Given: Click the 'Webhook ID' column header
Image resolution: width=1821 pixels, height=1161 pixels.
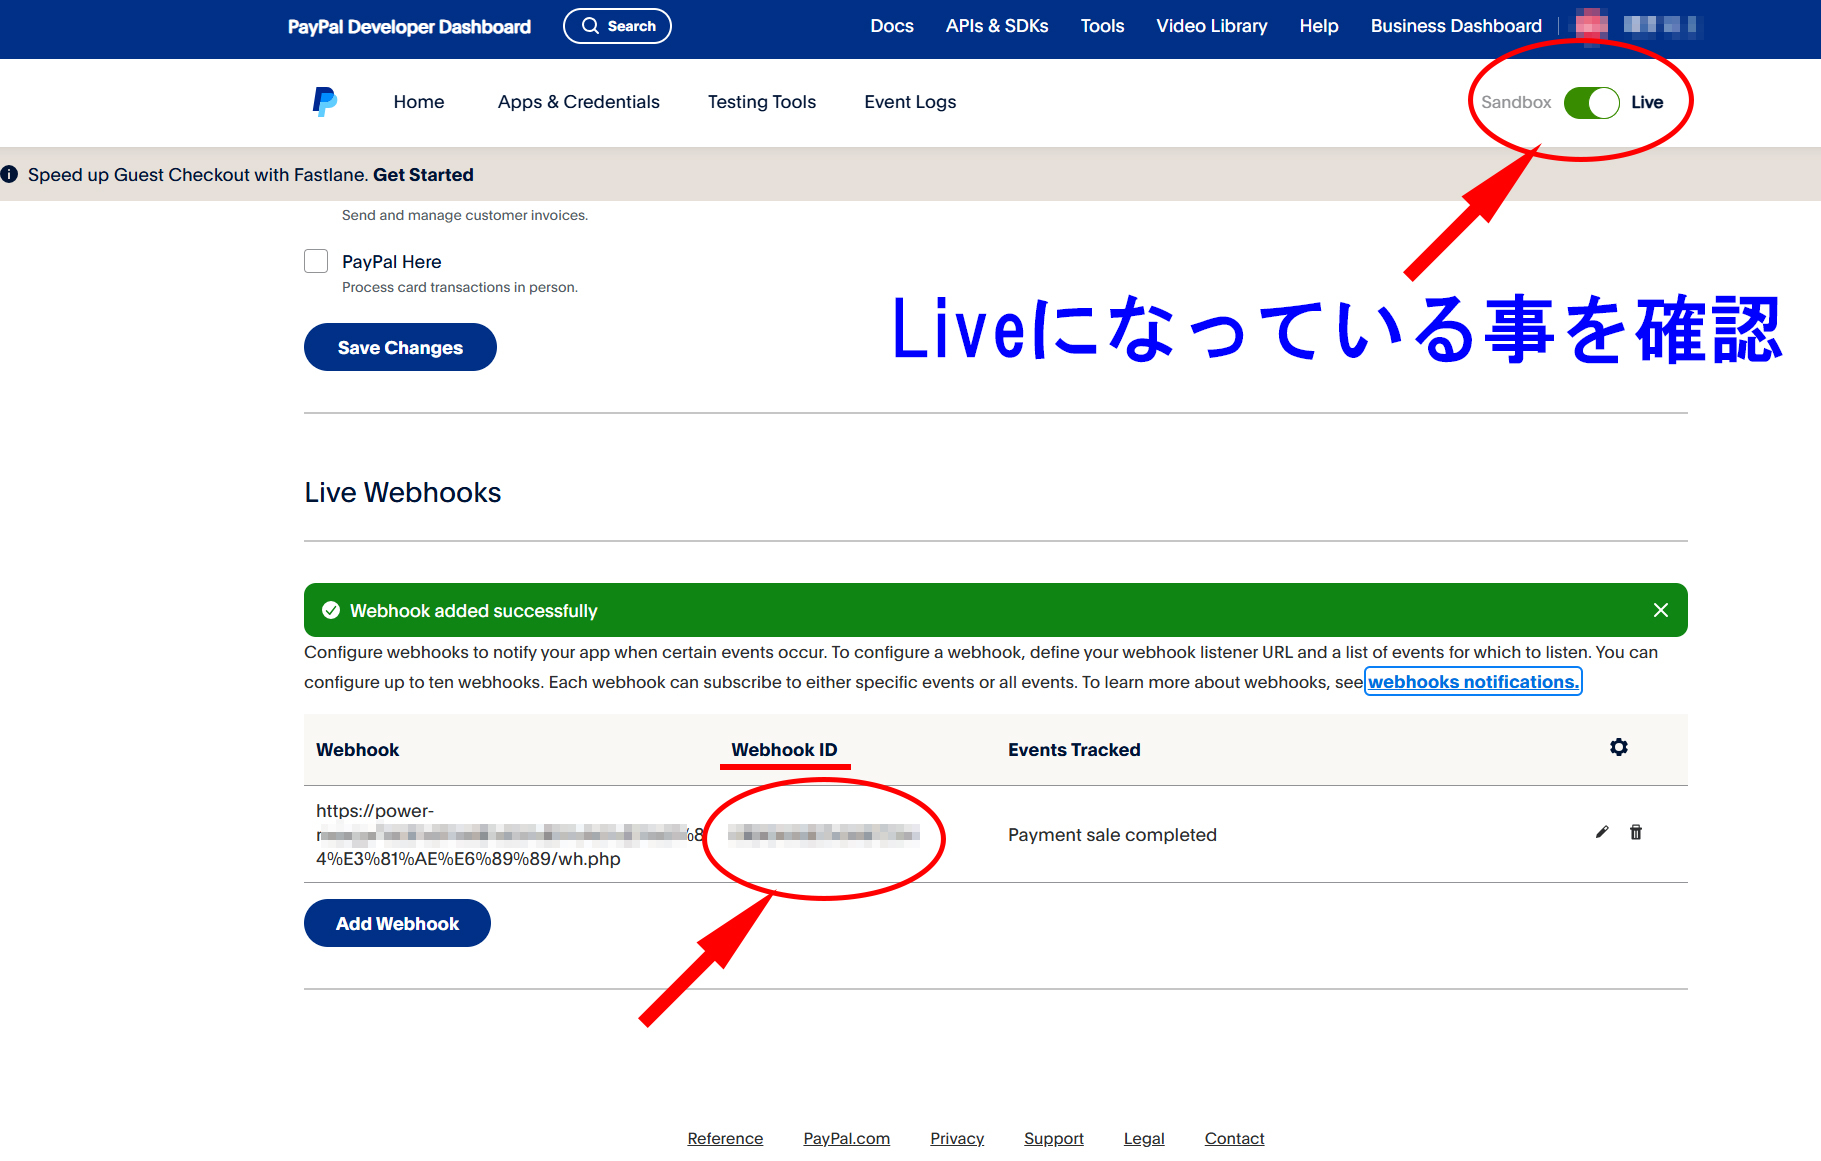Looking at the screenshot, I should [784, 750].
